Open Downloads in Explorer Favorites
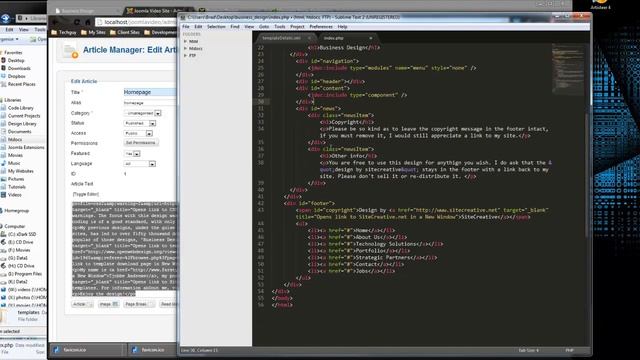The image size is (640, 360). click(19, 68)
